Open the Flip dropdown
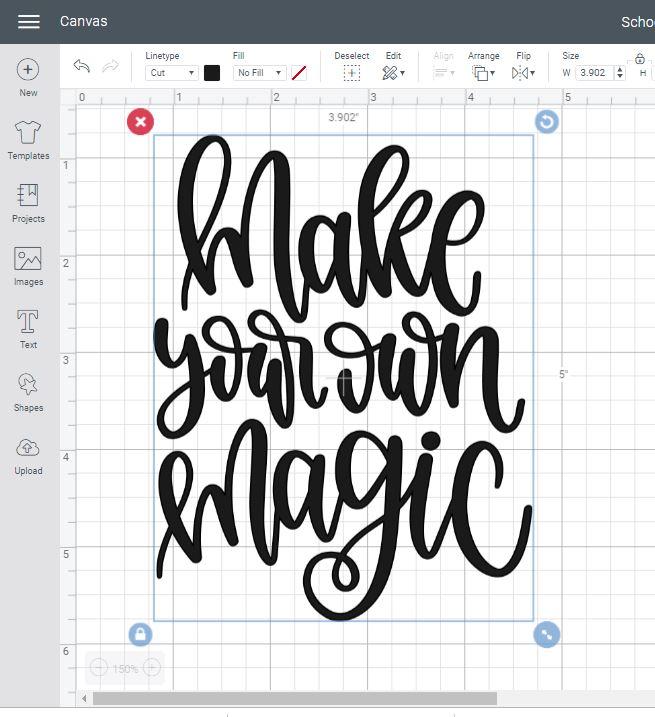The width and height of the screenshot is (655, 717). click(523, 73)
